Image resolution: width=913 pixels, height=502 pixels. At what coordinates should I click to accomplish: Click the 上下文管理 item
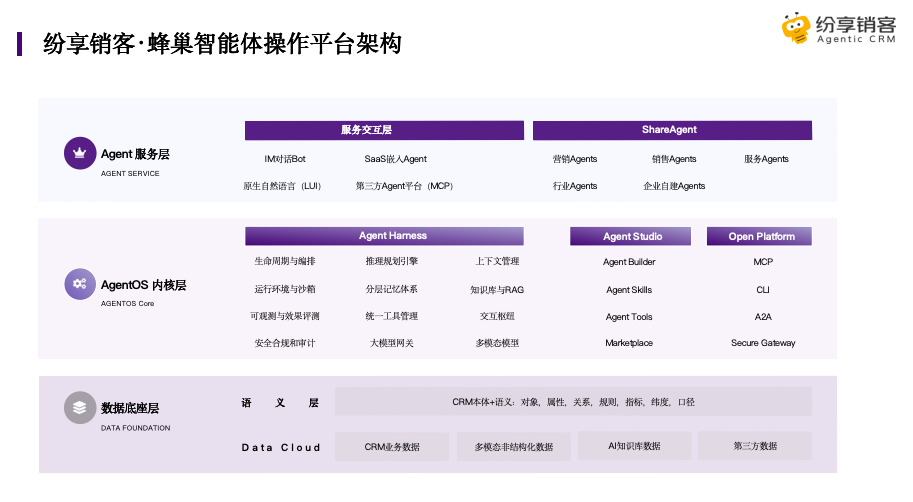497,261
